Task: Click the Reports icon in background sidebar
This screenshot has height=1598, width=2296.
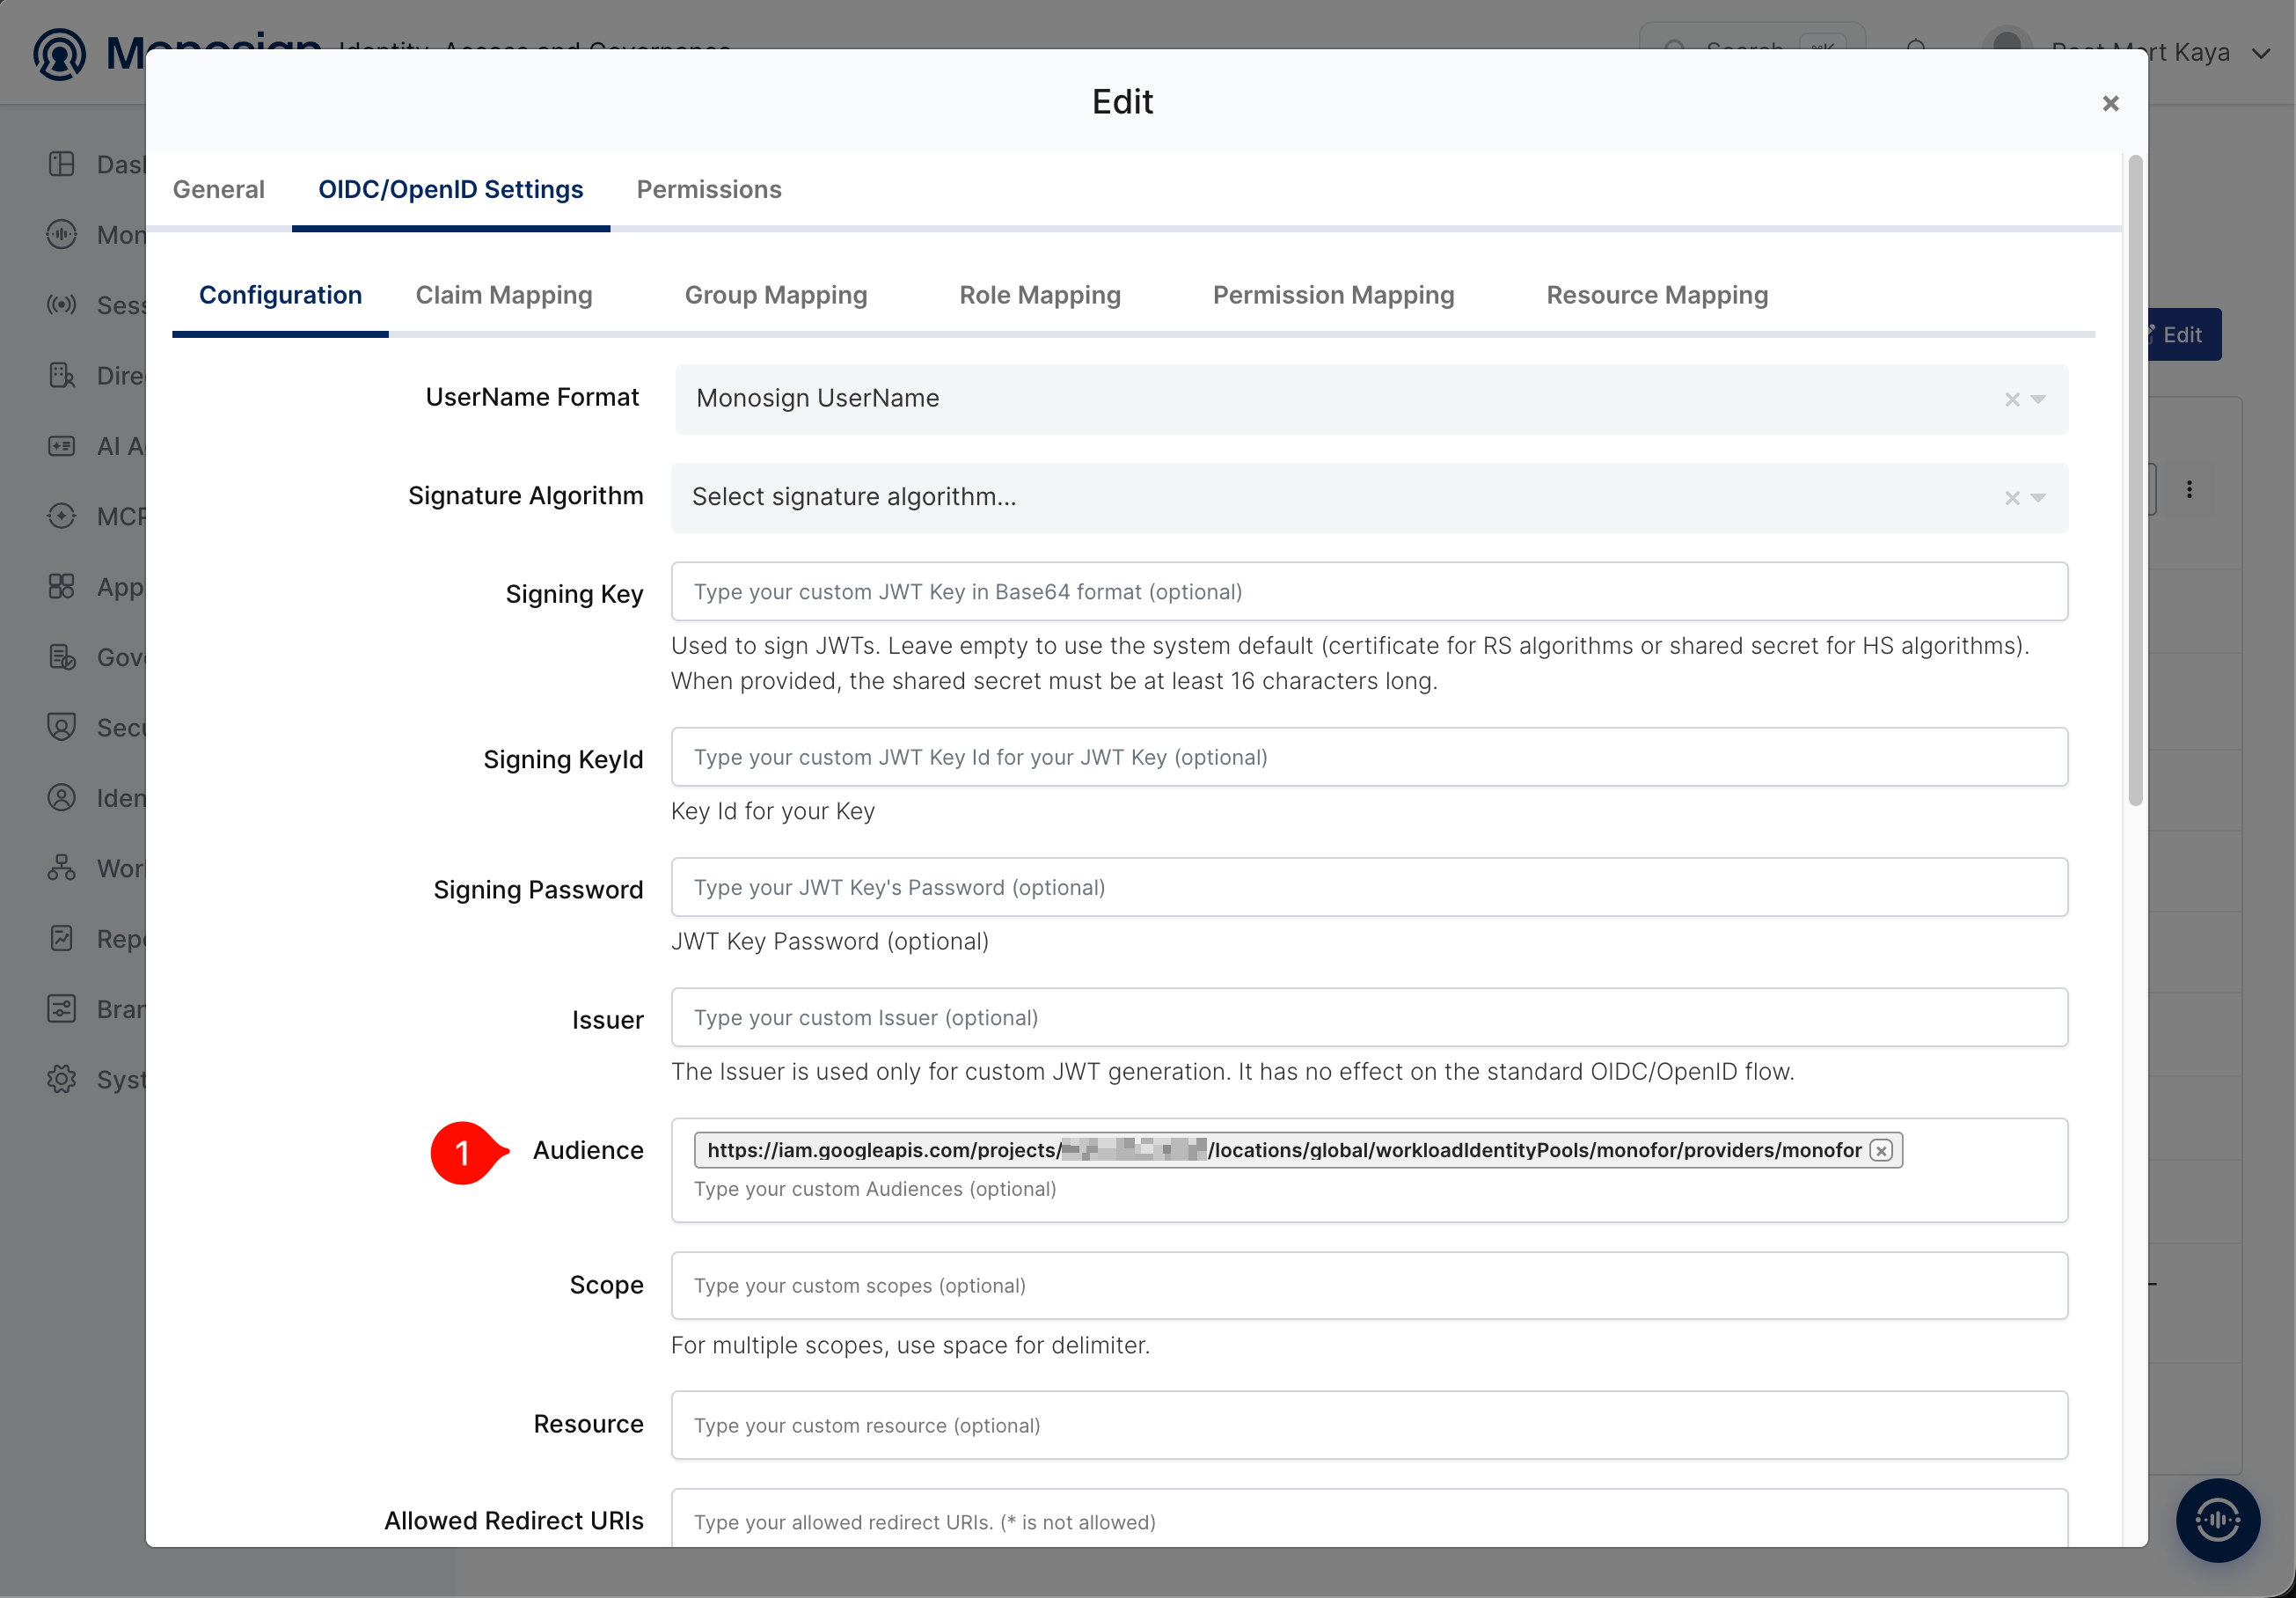Action: 62,939
